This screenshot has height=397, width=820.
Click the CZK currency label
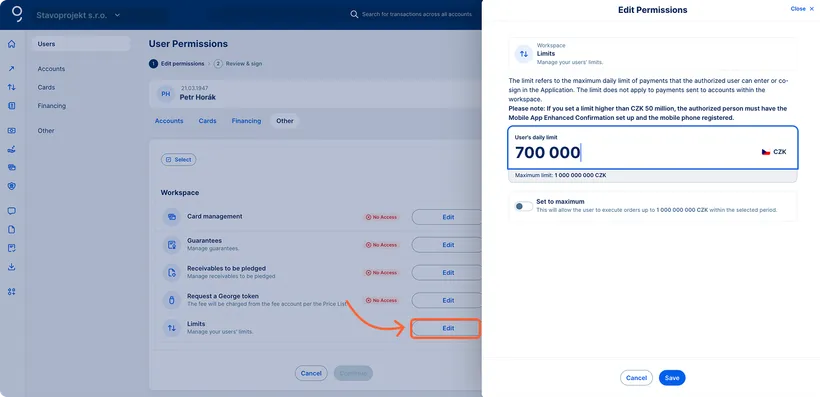[x=780, y=152]
